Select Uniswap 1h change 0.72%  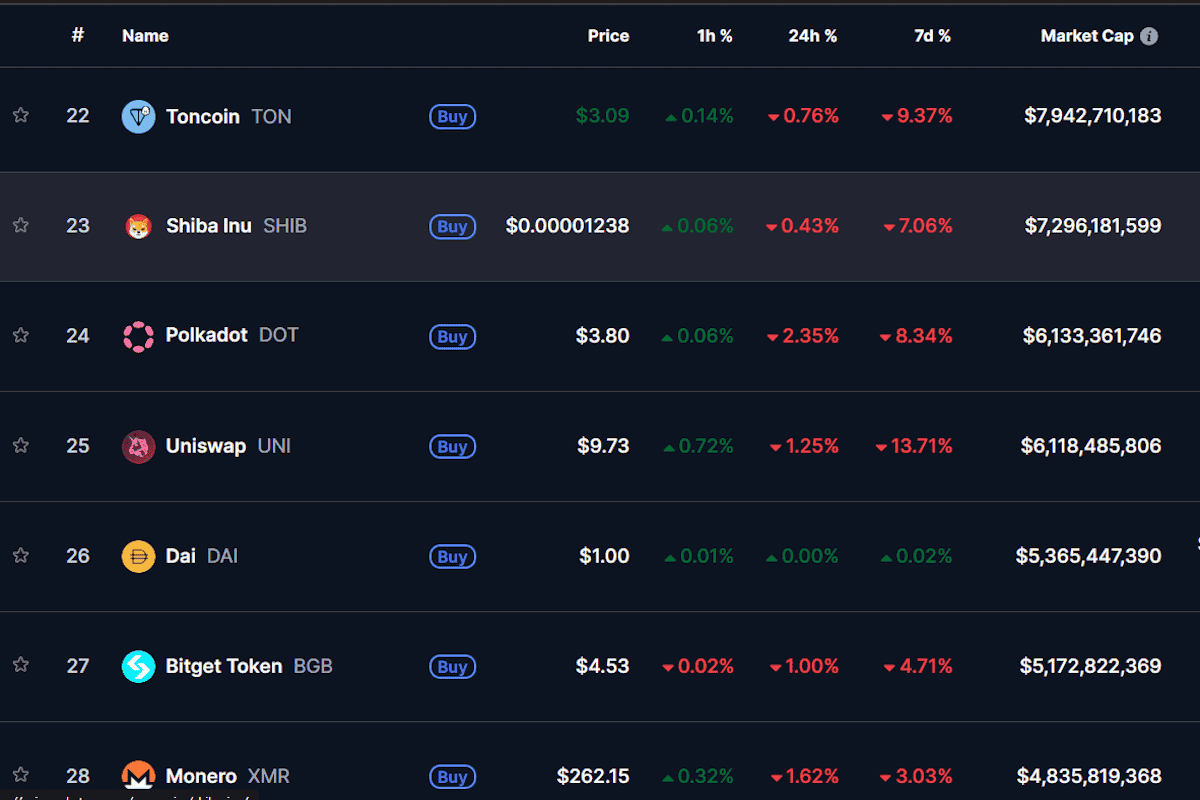tap(698, 446)
